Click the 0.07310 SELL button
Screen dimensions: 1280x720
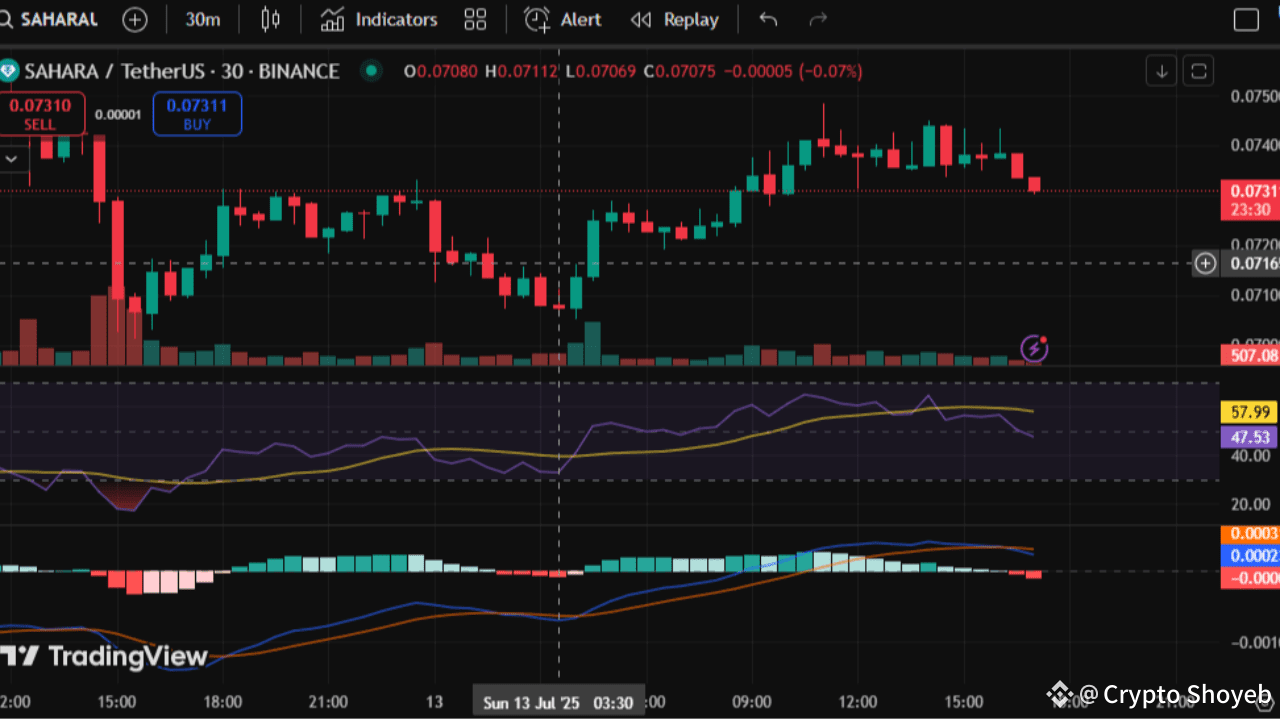(41, 114)
